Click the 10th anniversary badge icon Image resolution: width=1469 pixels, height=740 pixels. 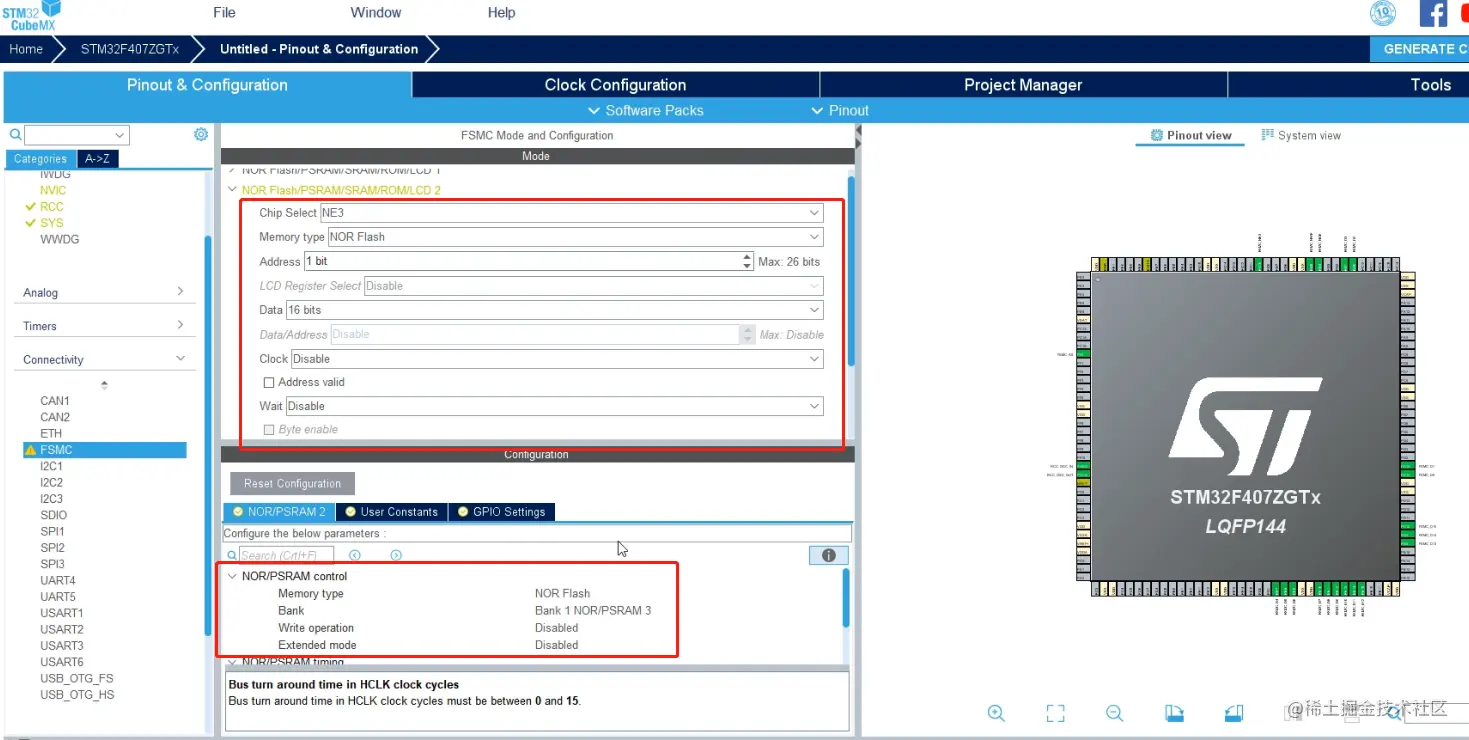[x=1383, y=13]
